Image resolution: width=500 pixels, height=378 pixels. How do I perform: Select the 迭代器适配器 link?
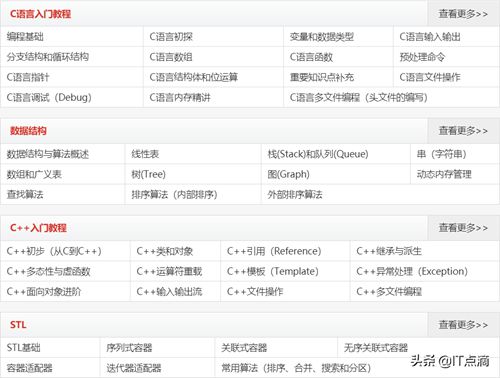[x=134, y=368]
